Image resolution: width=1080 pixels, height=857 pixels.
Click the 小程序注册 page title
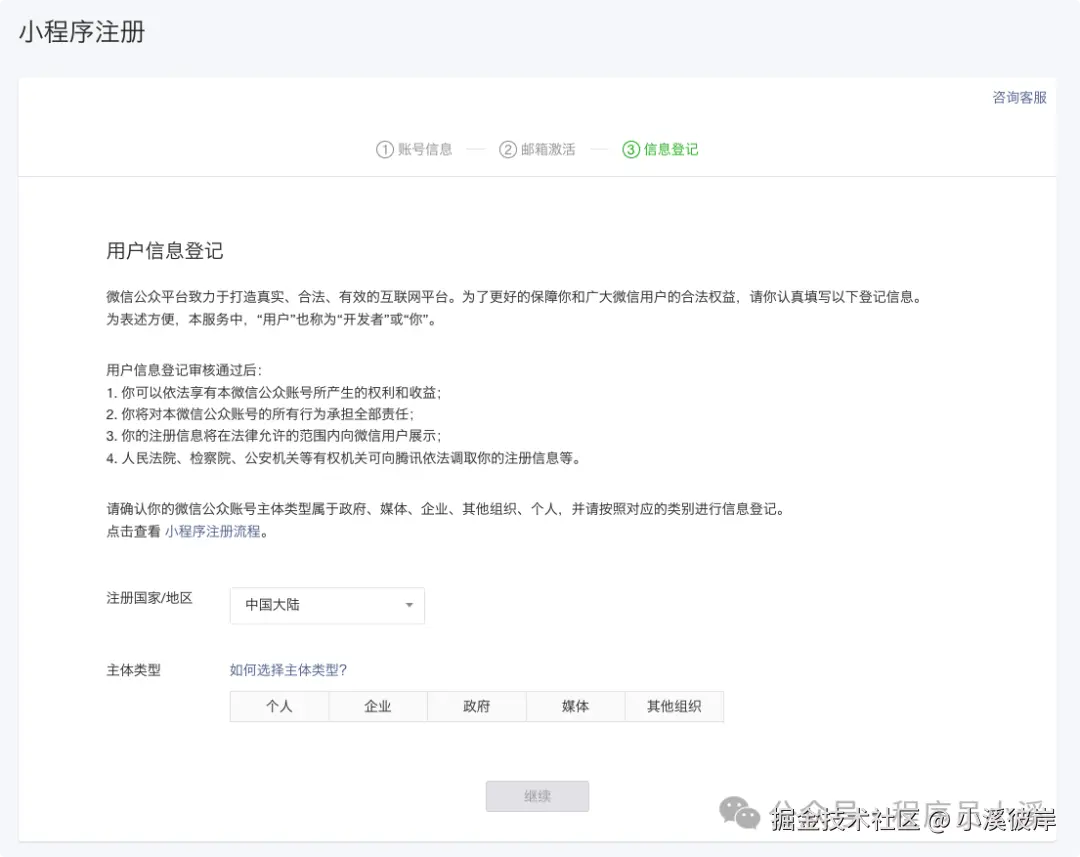point(81,32)
